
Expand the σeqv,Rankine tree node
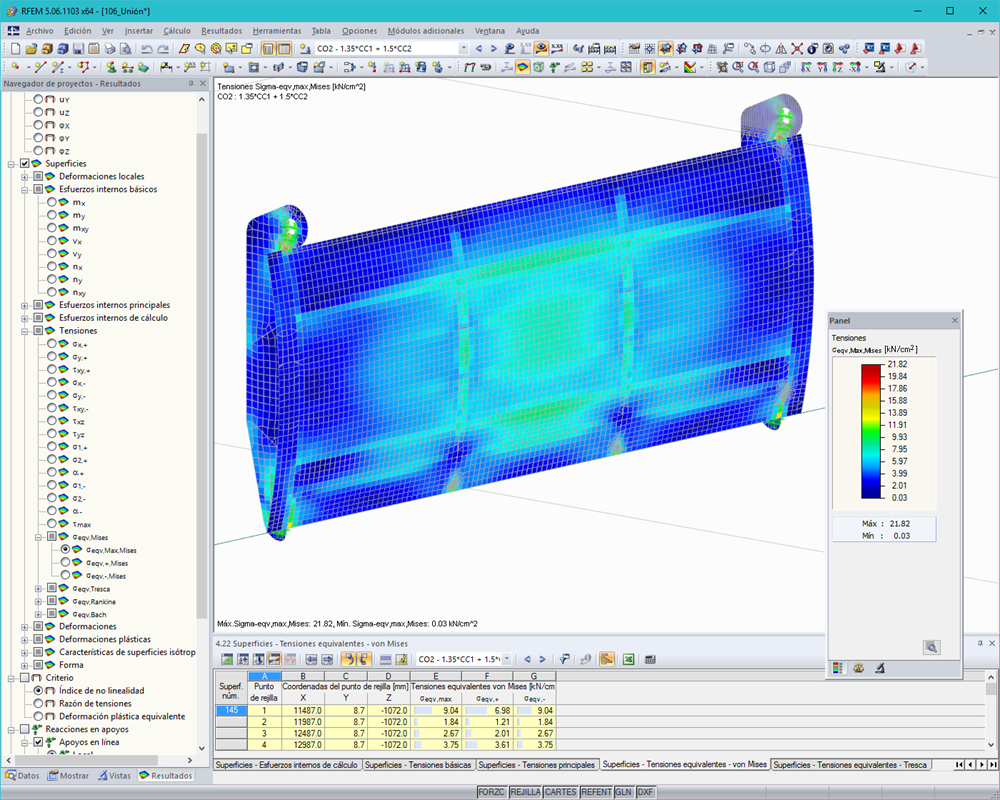tap(38, 601)
